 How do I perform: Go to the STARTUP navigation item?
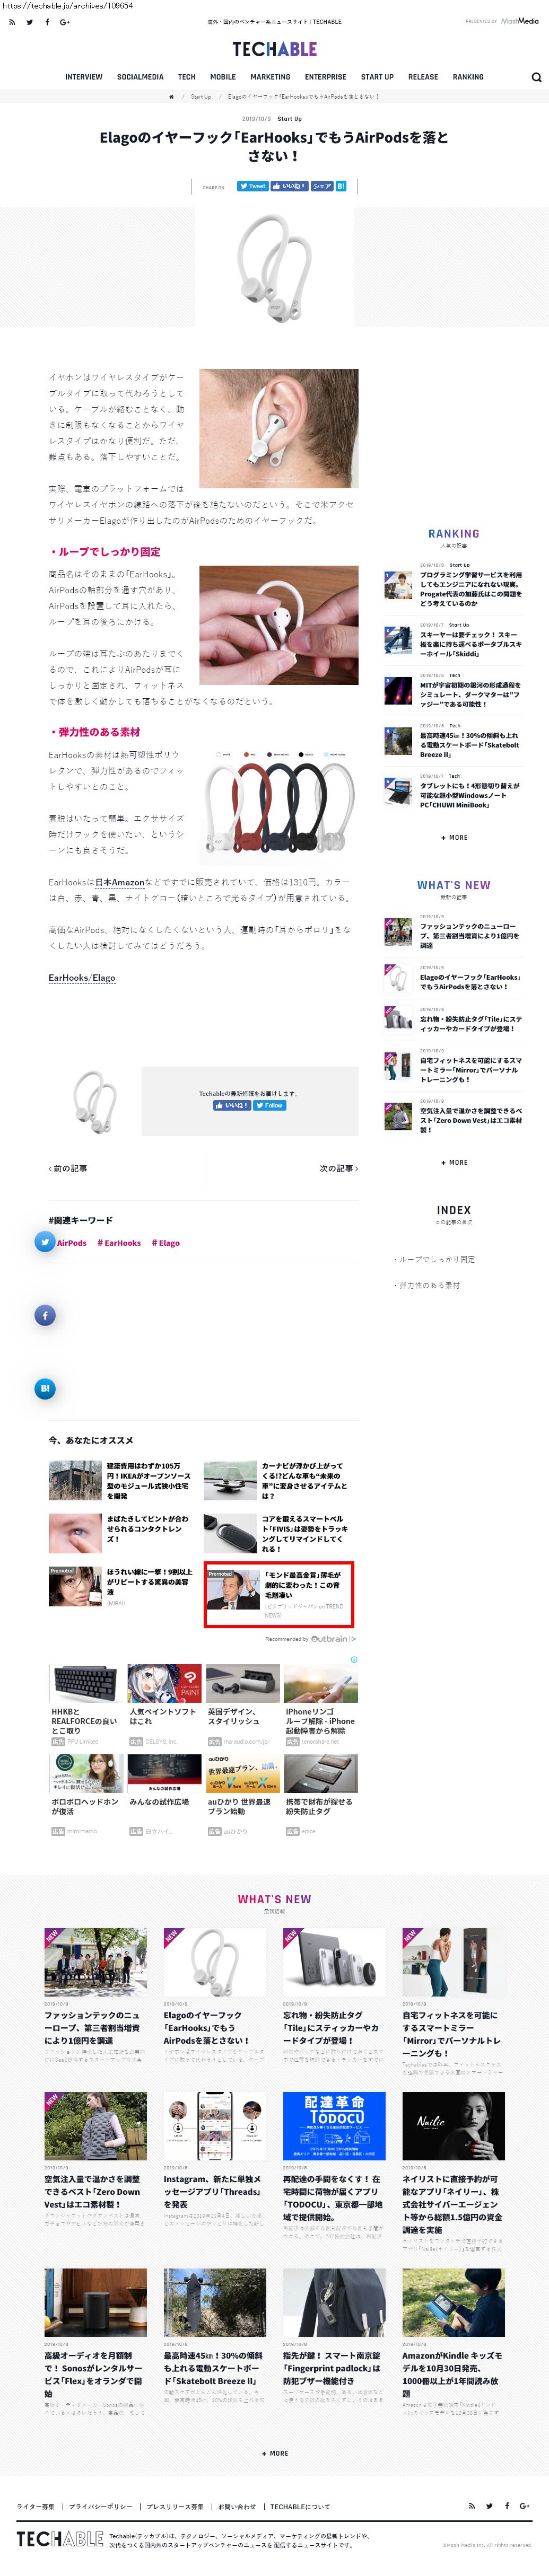(x=377, y=77)
